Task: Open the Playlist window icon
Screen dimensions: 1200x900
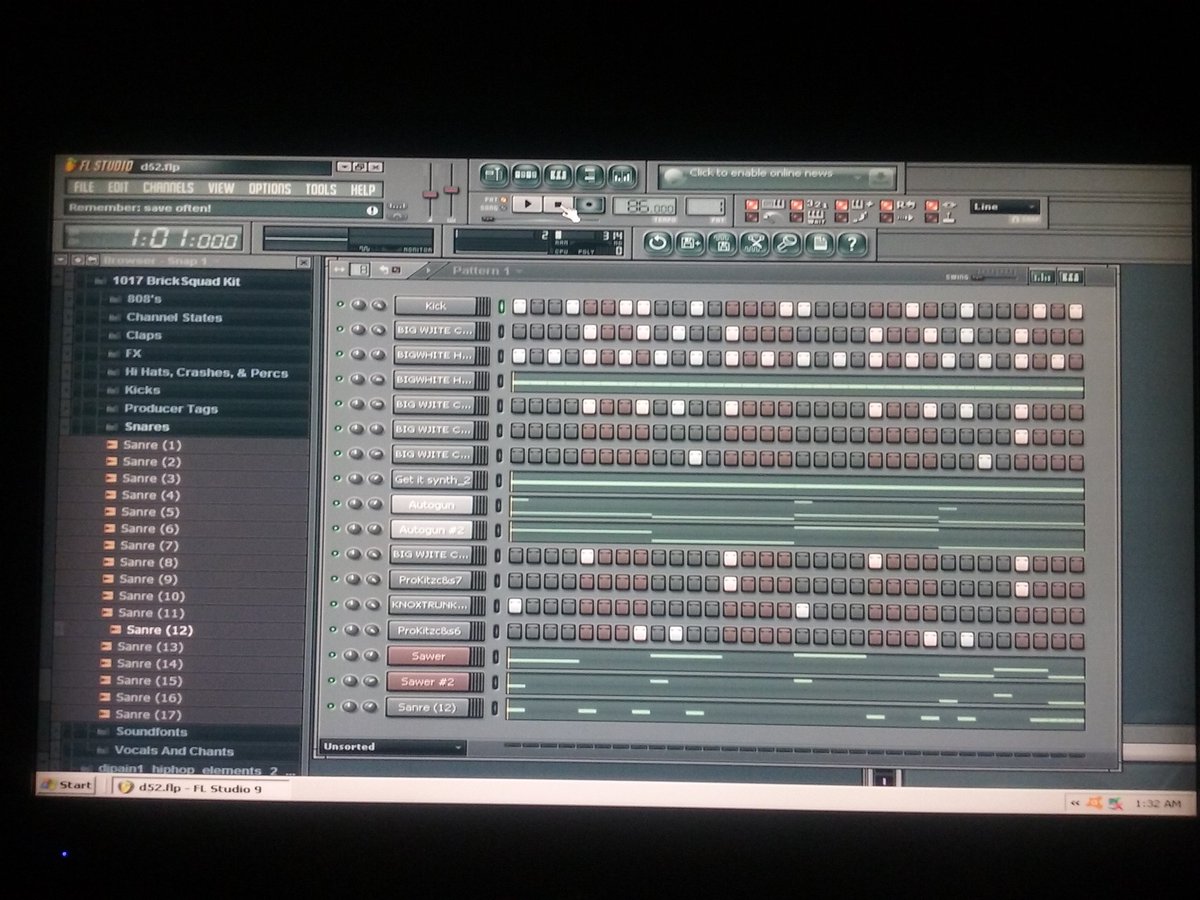Action: tap(494, 175)
